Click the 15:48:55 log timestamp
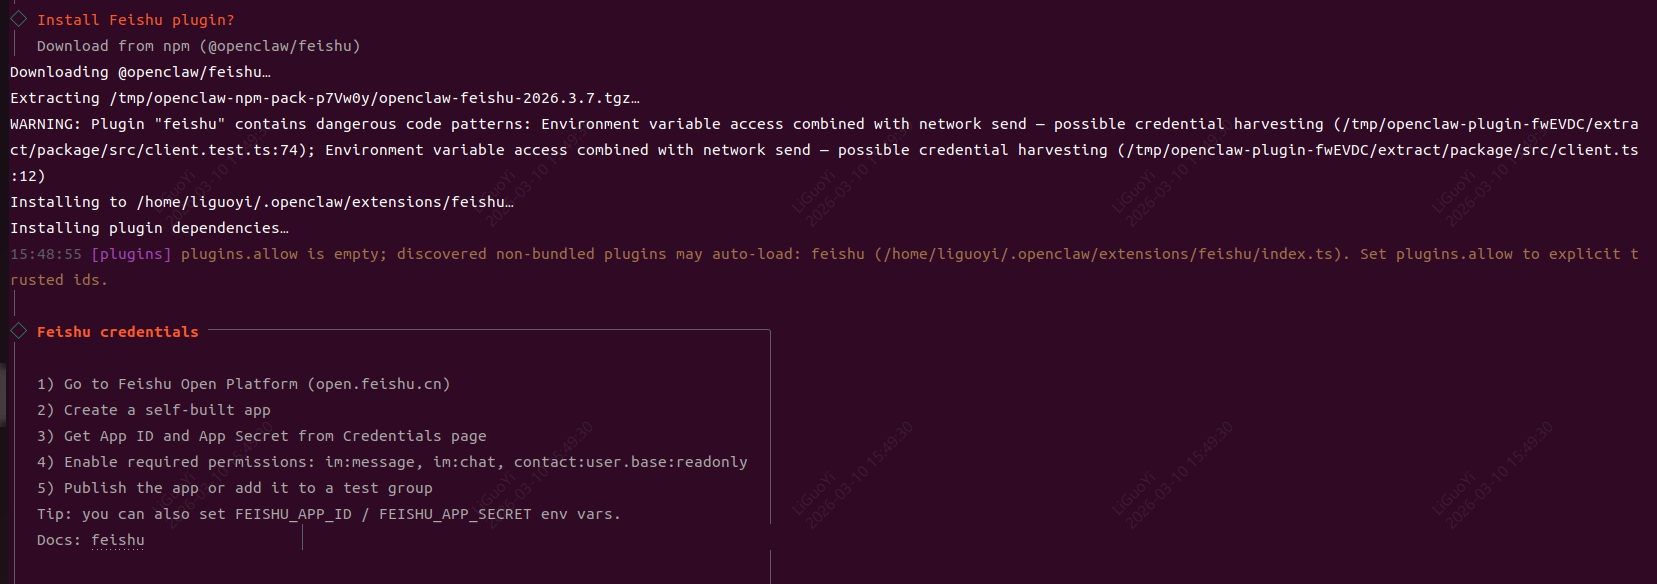The height and width of the screenshot is (584, 1657). tap(46, 254)
